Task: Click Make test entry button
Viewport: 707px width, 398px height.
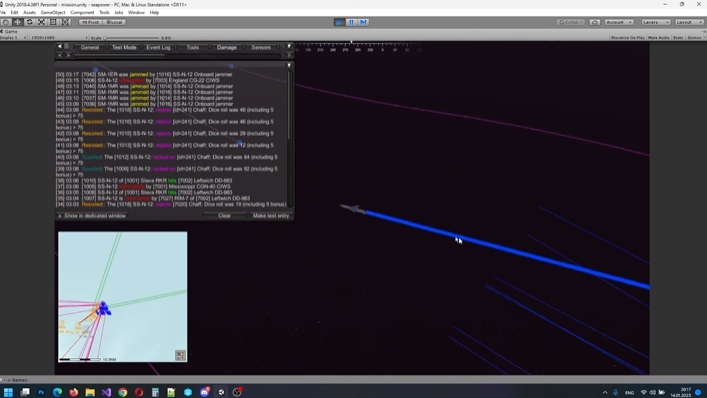Action: click(x=271, y=216)
